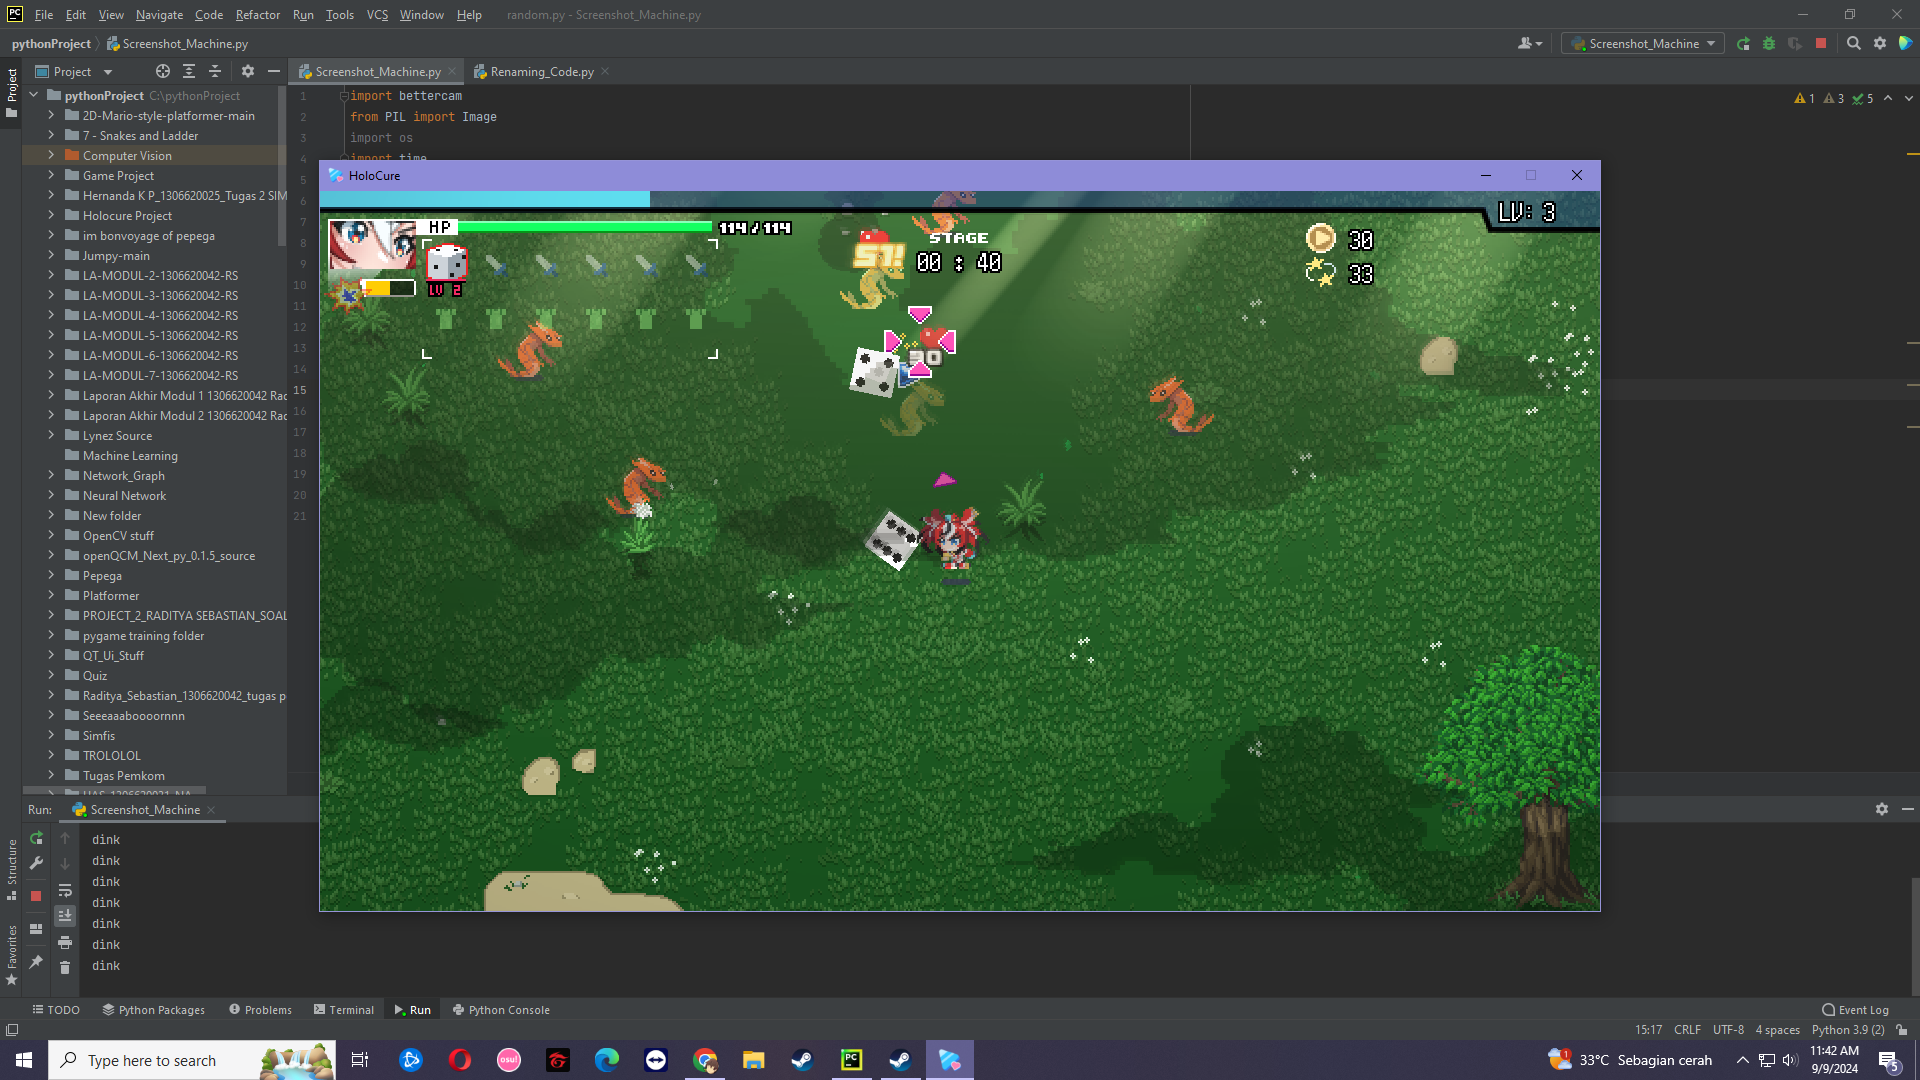Start debugging with the bug icon
This screenshot has height=1080, width=1920.
pyautogui.click(x=1770, y=43)
